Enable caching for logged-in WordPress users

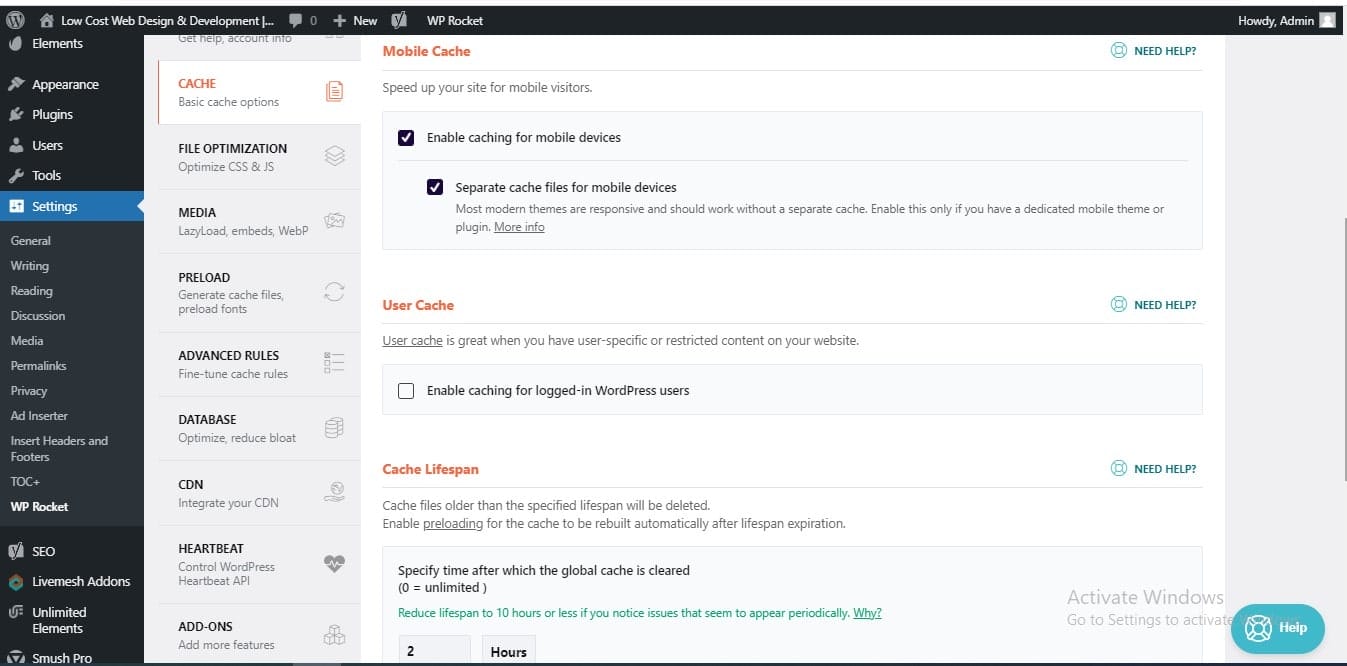406,391
